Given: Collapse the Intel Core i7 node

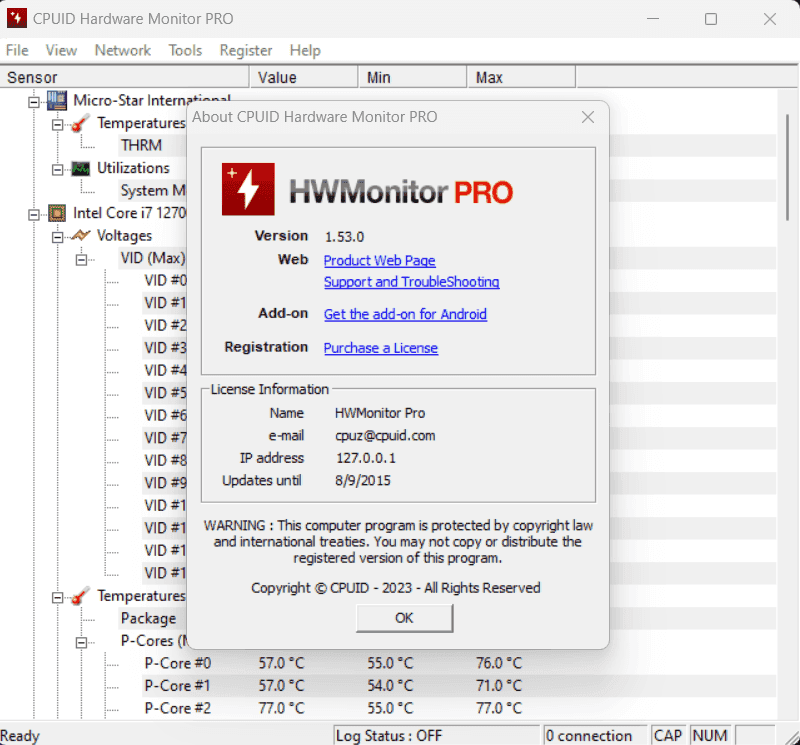Looking at the screenshot, I should [34, 214].
